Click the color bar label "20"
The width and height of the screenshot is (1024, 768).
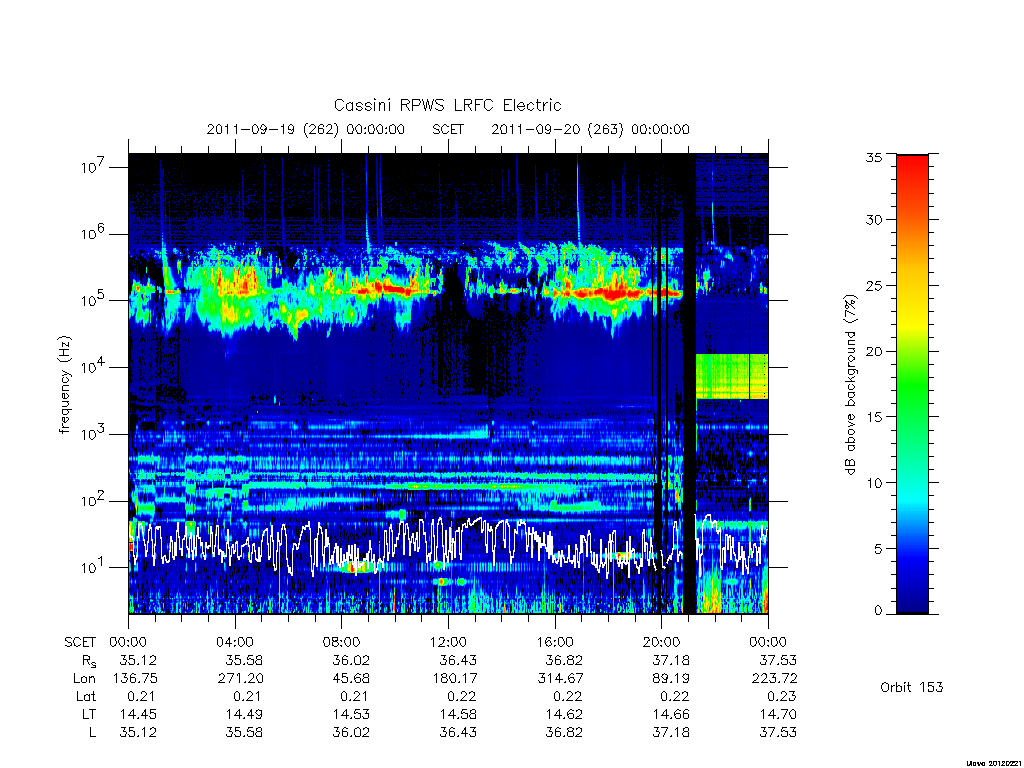(x=874, y=351)
